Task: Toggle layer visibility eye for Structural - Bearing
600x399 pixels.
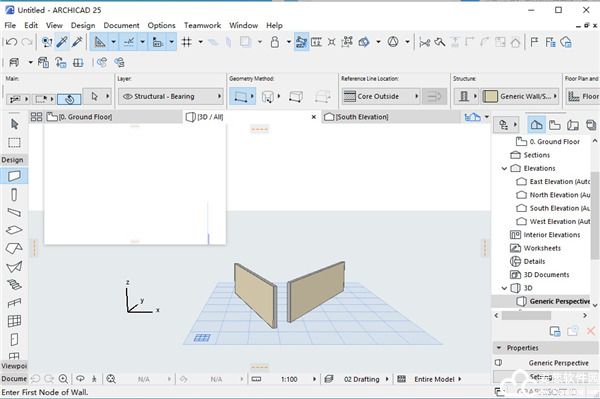Action: point(127,96)
